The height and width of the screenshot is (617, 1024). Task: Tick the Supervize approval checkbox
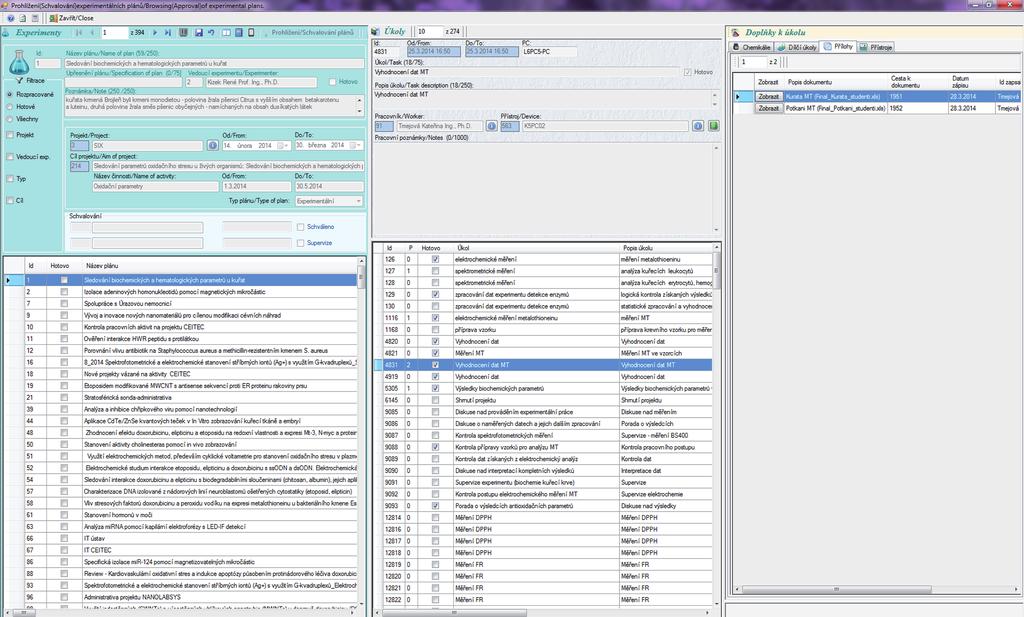tap(300, 243)
